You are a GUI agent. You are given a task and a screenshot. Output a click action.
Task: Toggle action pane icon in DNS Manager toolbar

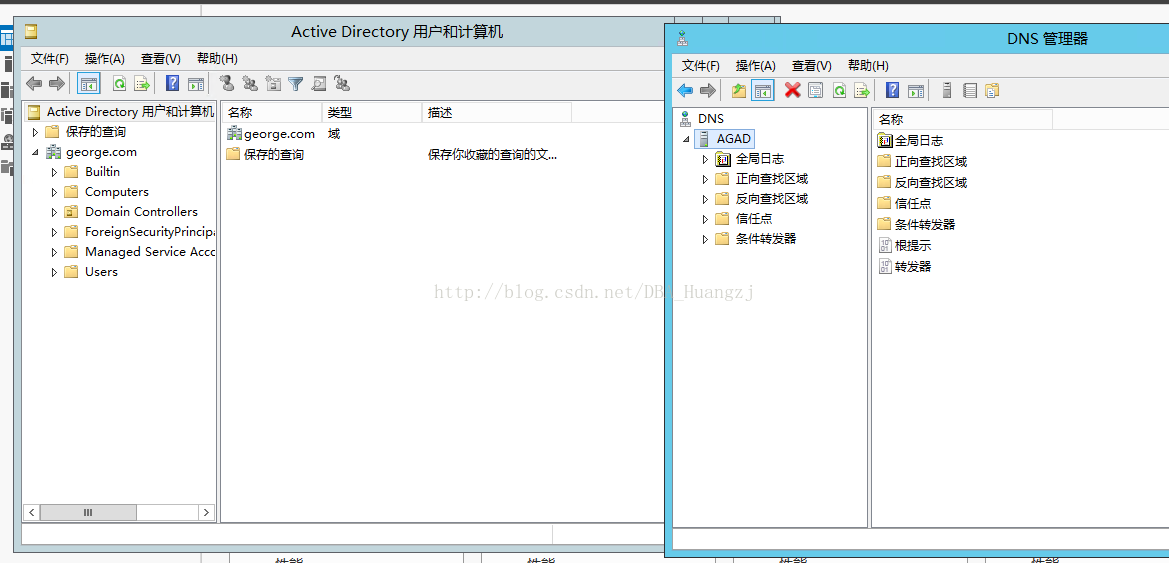916,90
